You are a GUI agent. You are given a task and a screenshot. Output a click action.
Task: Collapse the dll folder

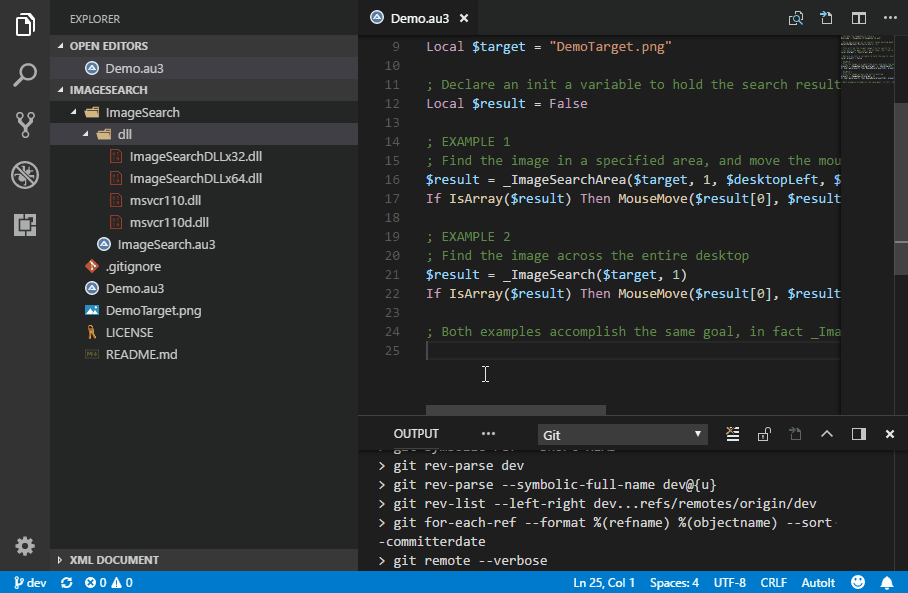(x=204, y=134)
